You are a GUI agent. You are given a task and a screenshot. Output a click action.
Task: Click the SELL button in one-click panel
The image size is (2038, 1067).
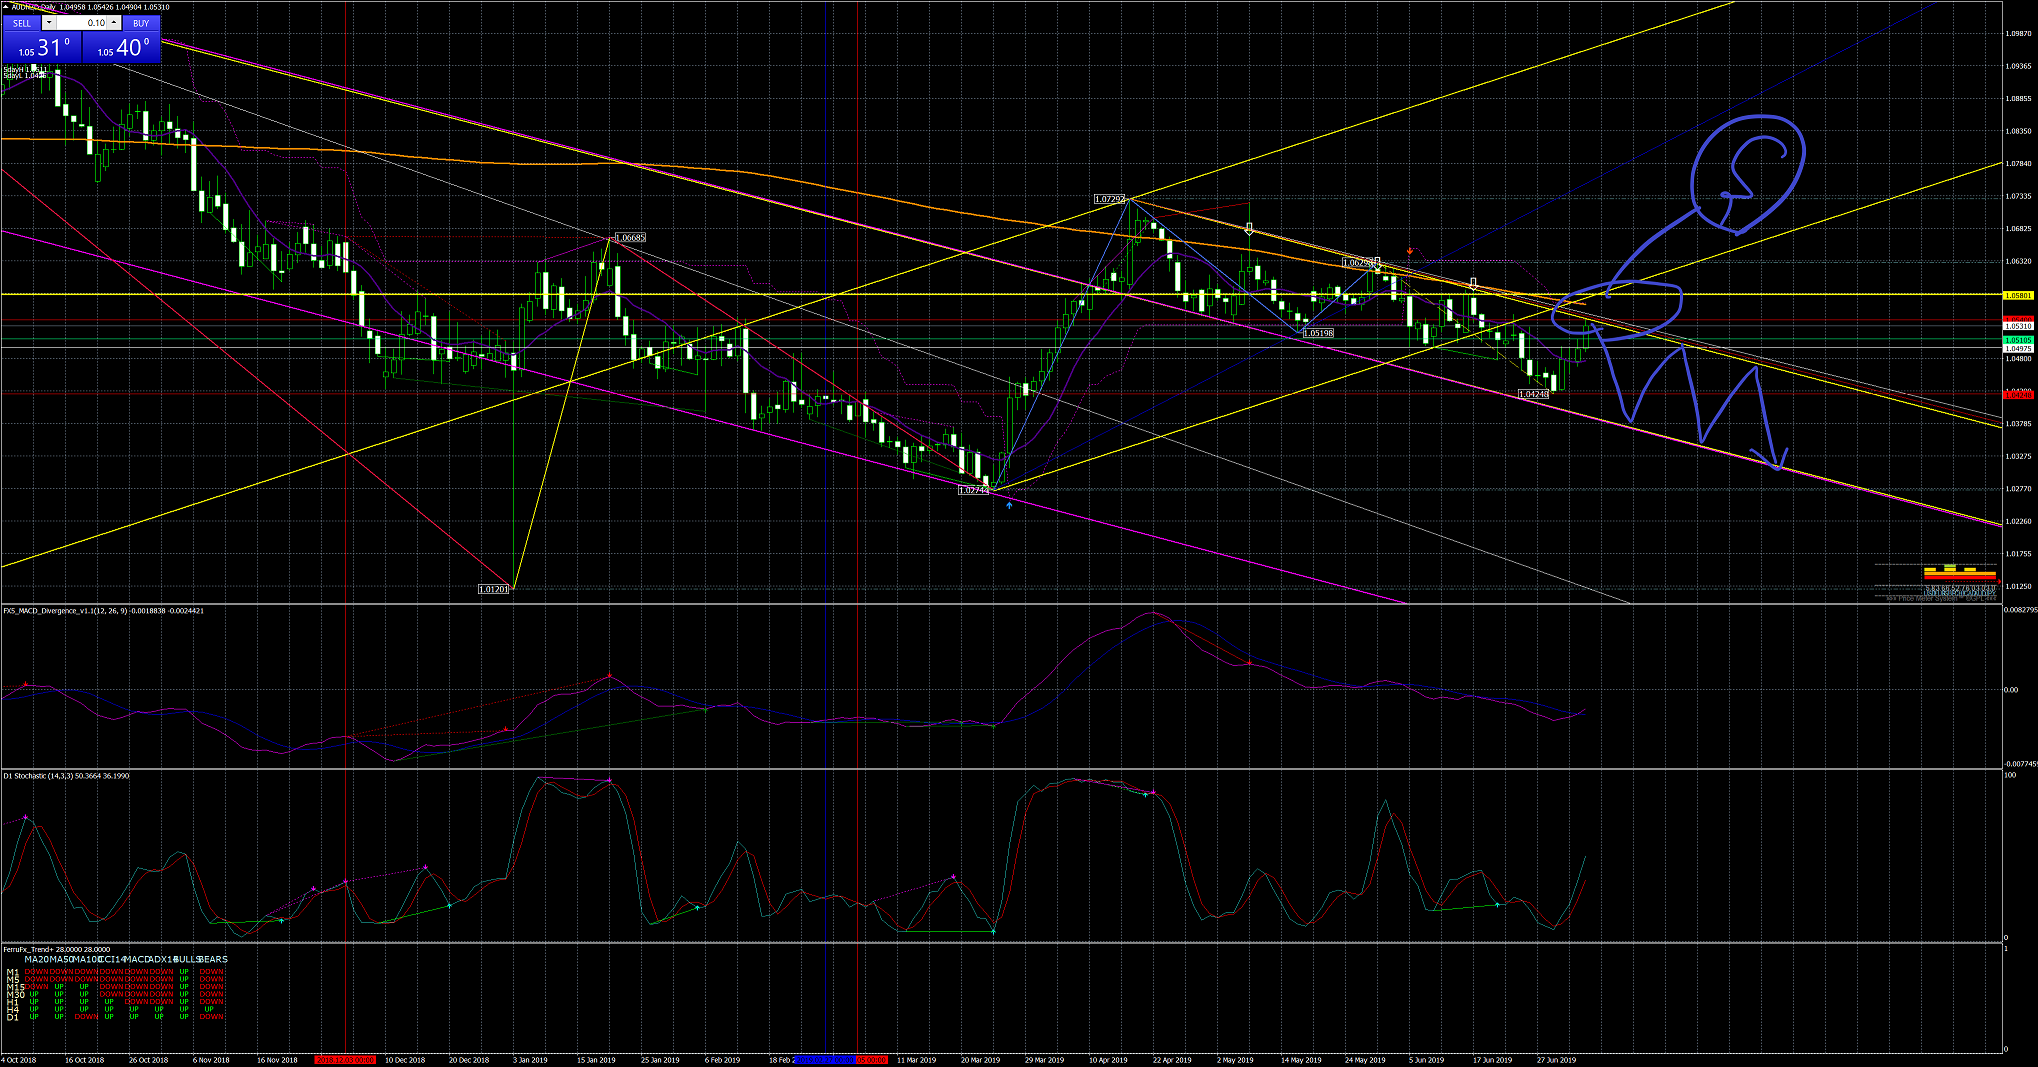pyautogui.click(x=22, y=23)
